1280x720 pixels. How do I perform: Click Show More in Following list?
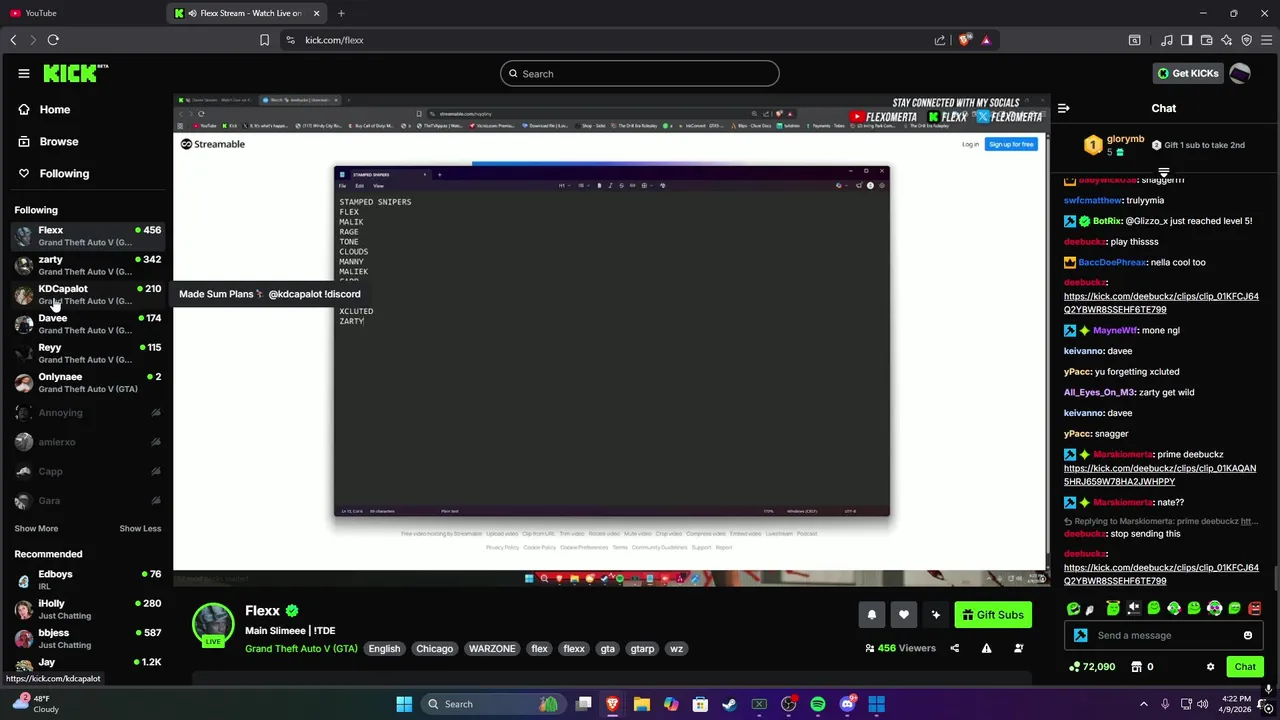click(36, 529)
